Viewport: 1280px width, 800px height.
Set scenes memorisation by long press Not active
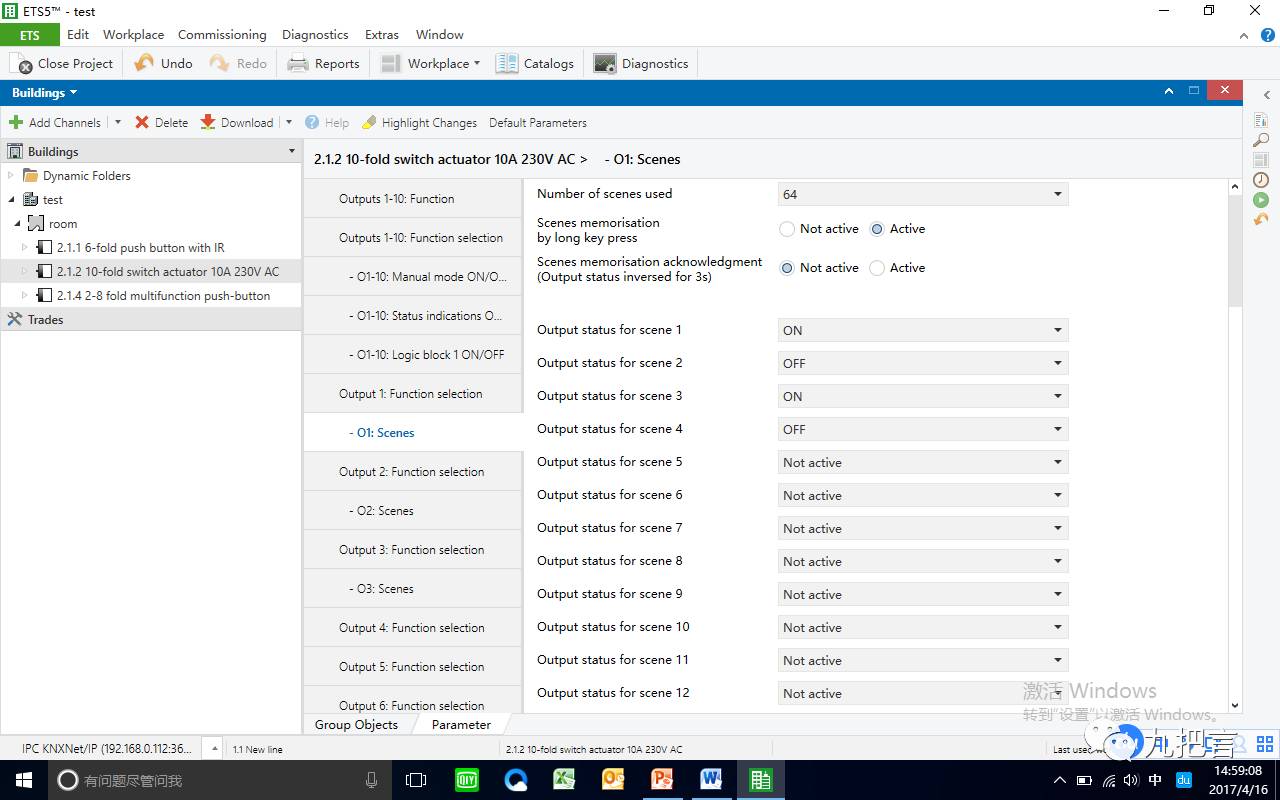[x=787, y=229]
